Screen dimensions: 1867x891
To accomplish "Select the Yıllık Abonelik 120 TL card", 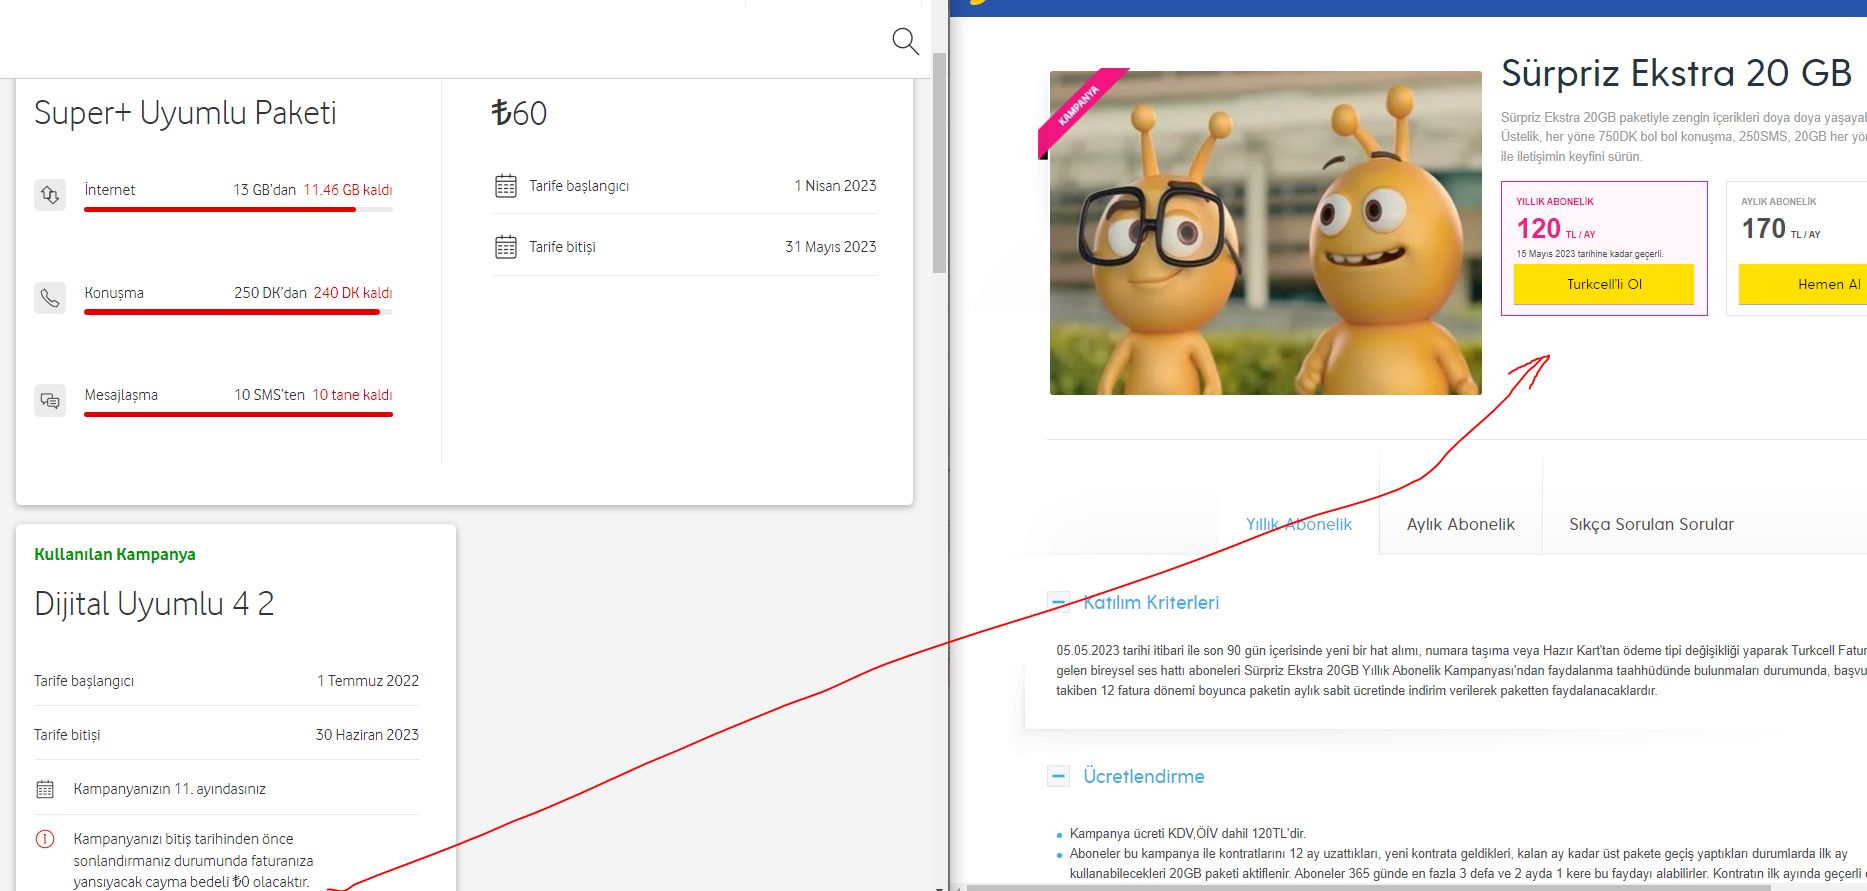I will (1604, 248).
